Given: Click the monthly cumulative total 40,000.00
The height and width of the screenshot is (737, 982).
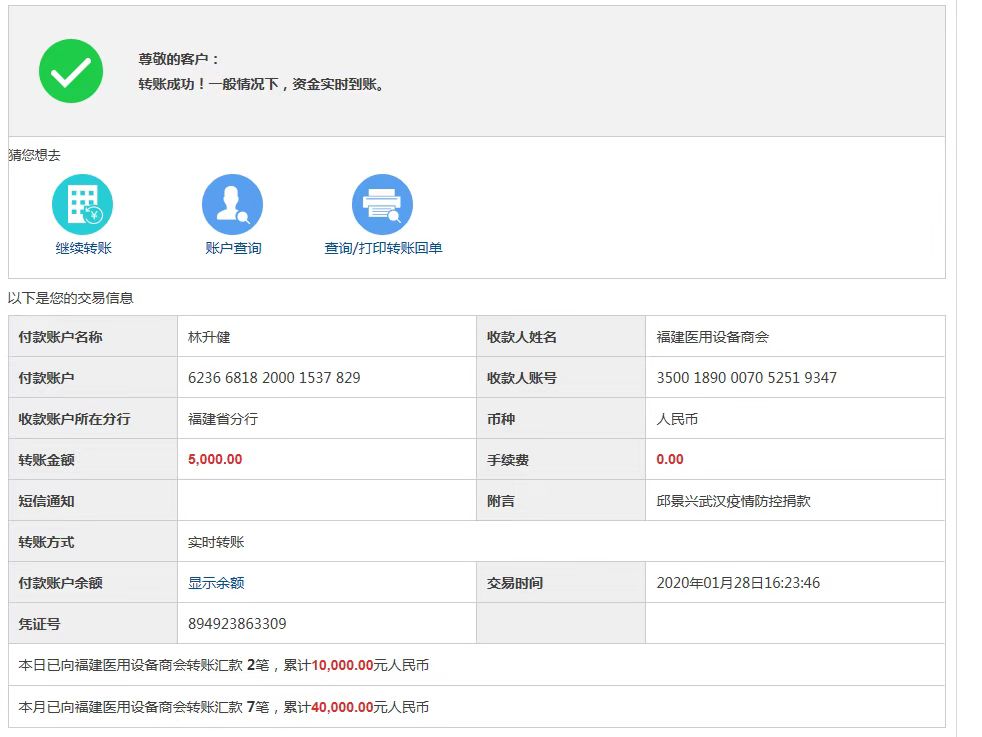Looking at the screenshot, I should 342,707.
